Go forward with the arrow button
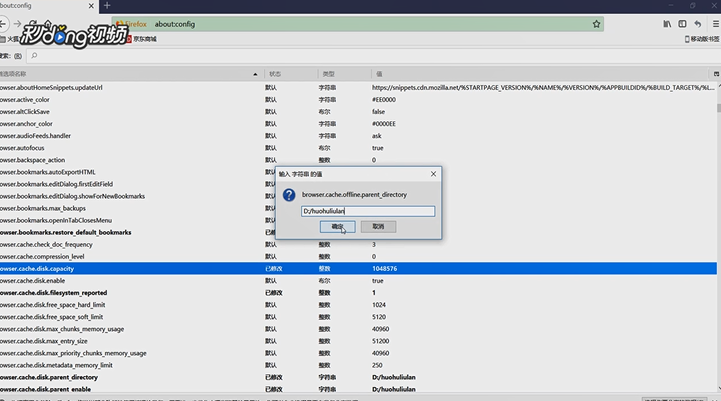 17,23
